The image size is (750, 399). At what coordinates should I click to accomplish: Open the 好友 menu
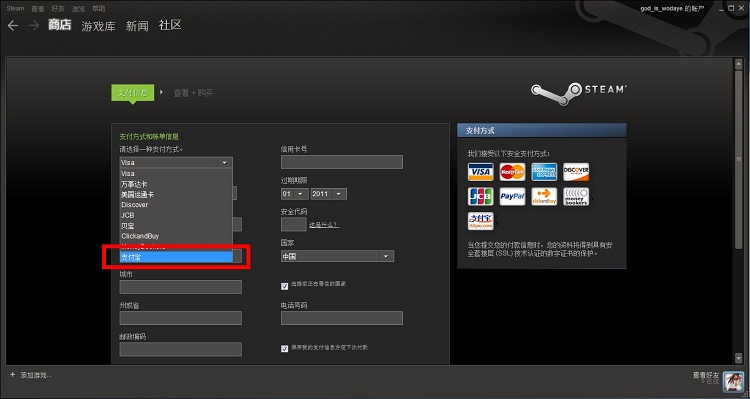[58, 9]
